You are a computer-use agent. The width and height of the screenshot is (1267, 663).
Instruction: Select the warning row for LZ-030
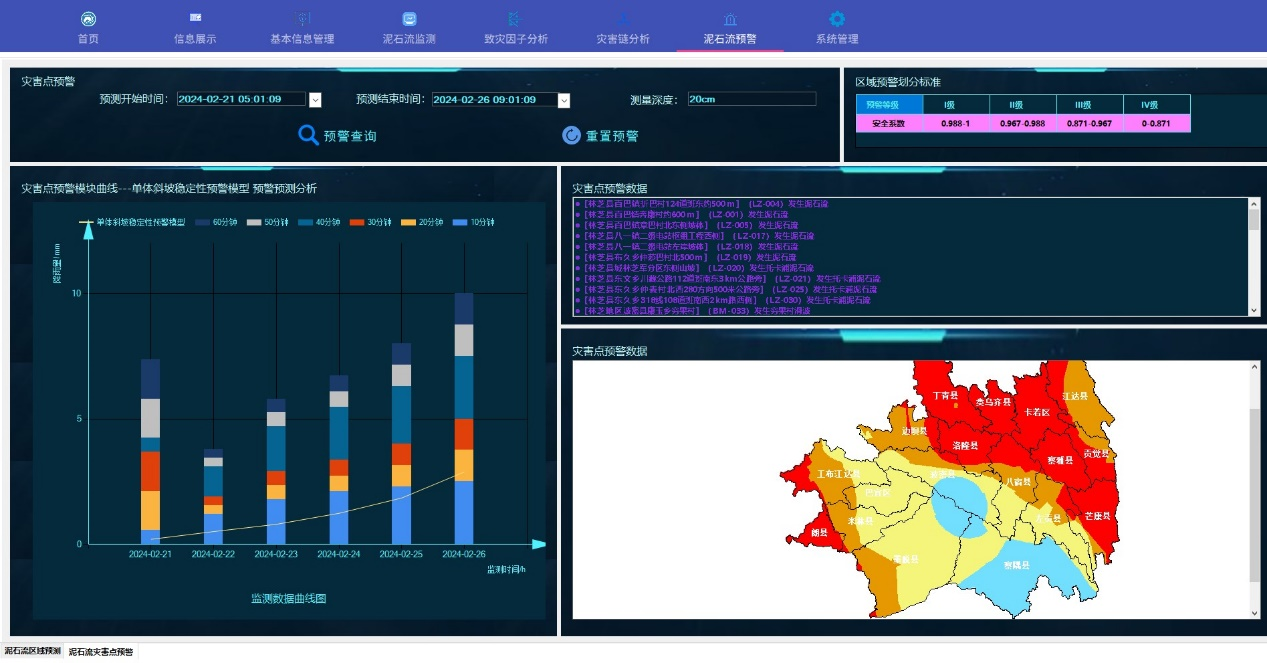click(722, 300)
